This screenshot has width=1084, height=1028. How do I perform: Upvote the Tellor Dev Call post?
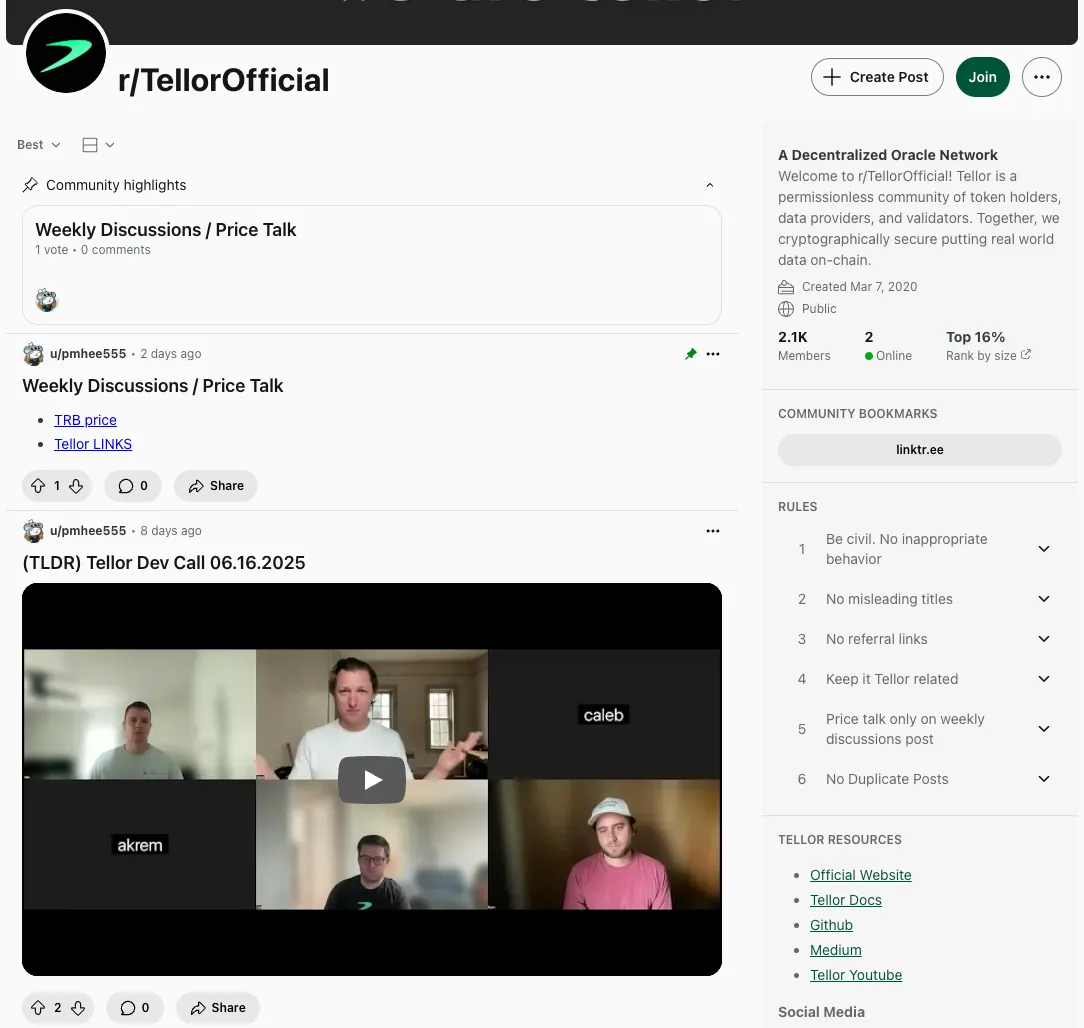(39, 1008)
